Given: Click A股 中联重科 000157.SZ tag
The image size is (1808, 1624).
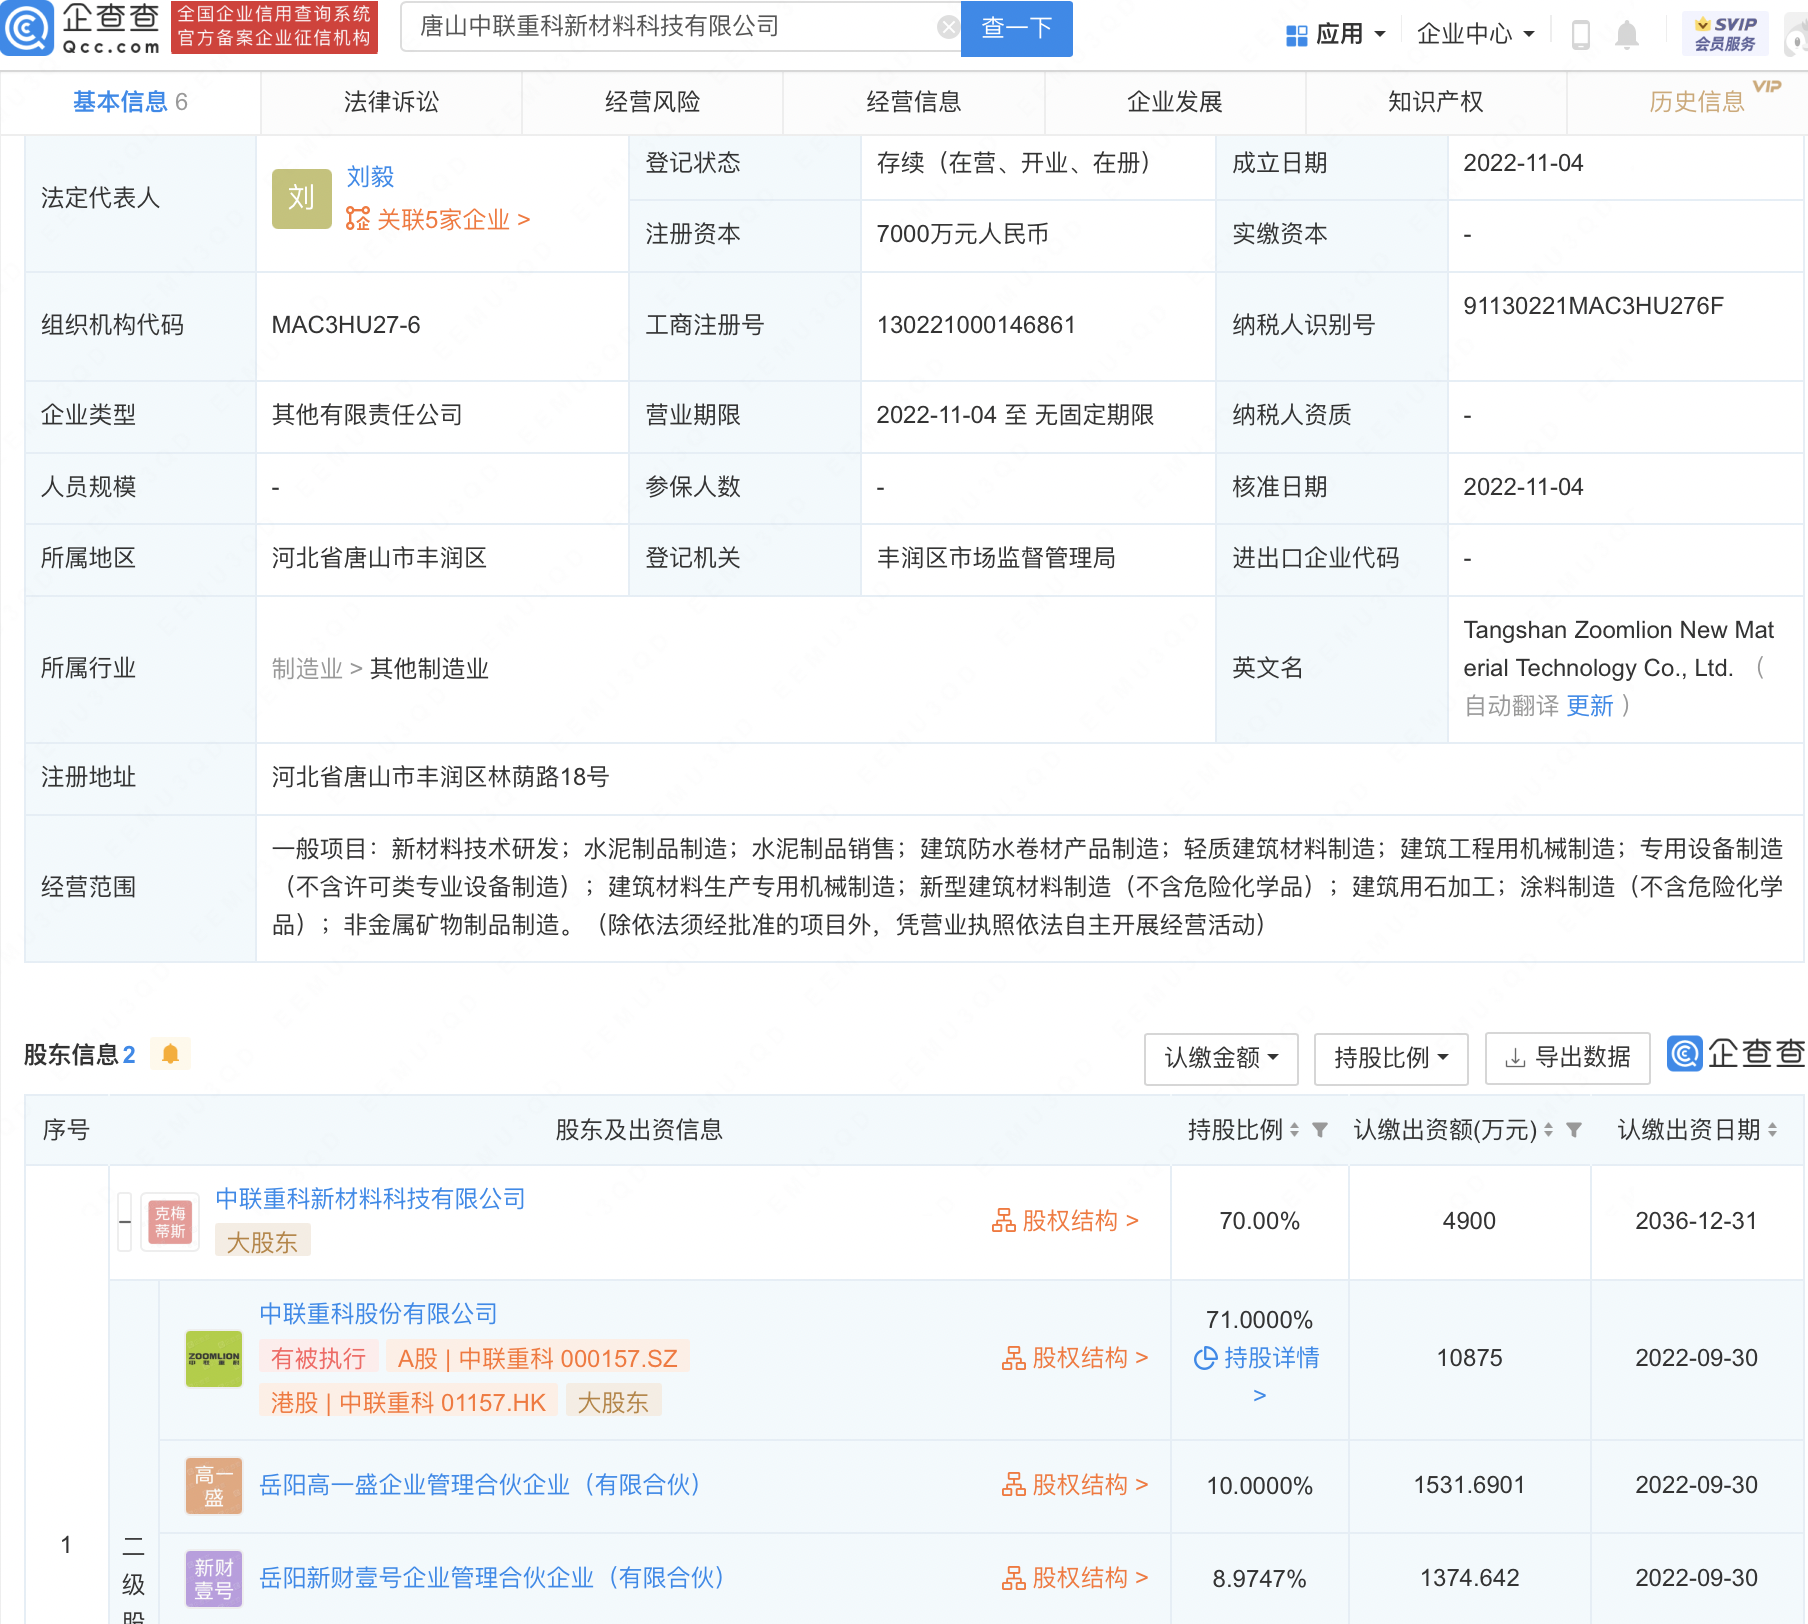Looking at the screenshot, I should click(x=538, y=1358).
